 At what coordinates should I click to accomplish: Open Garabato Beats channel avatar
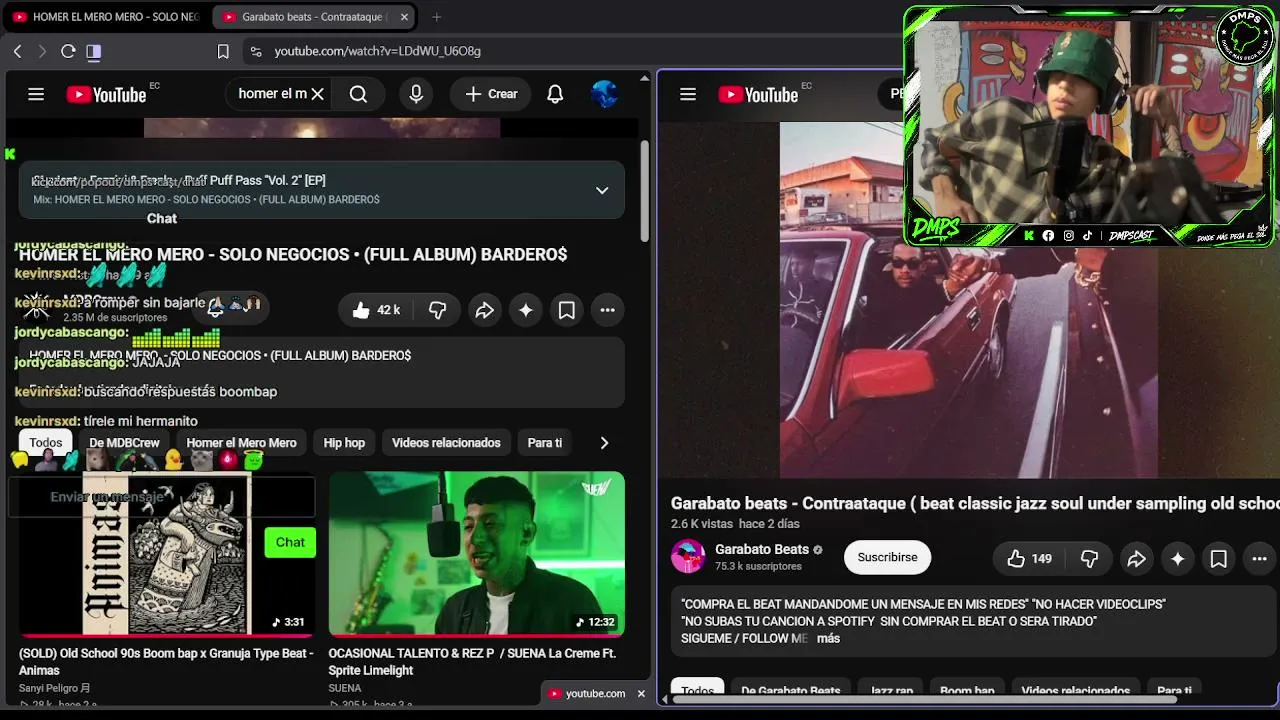tap(688, 557)
